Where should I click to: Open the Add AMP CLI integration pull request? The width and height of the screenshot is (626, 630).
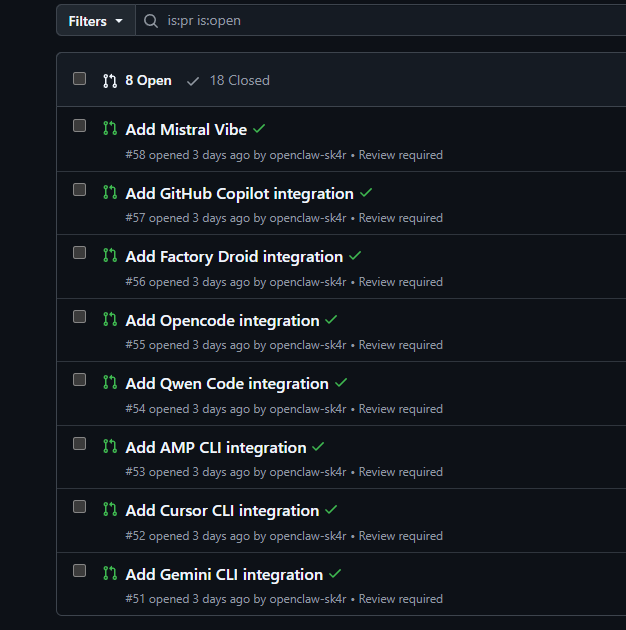pyautogui.click(x=216, y=448)
